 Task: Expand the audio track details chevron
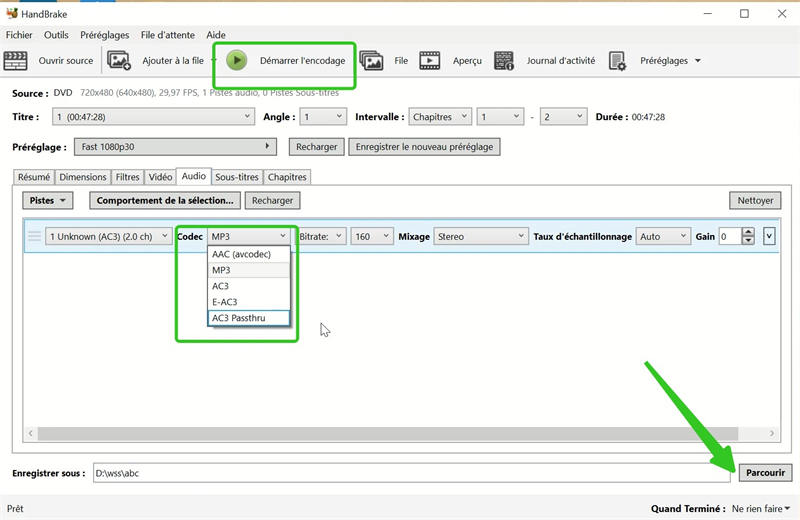(x=769, y=236)
